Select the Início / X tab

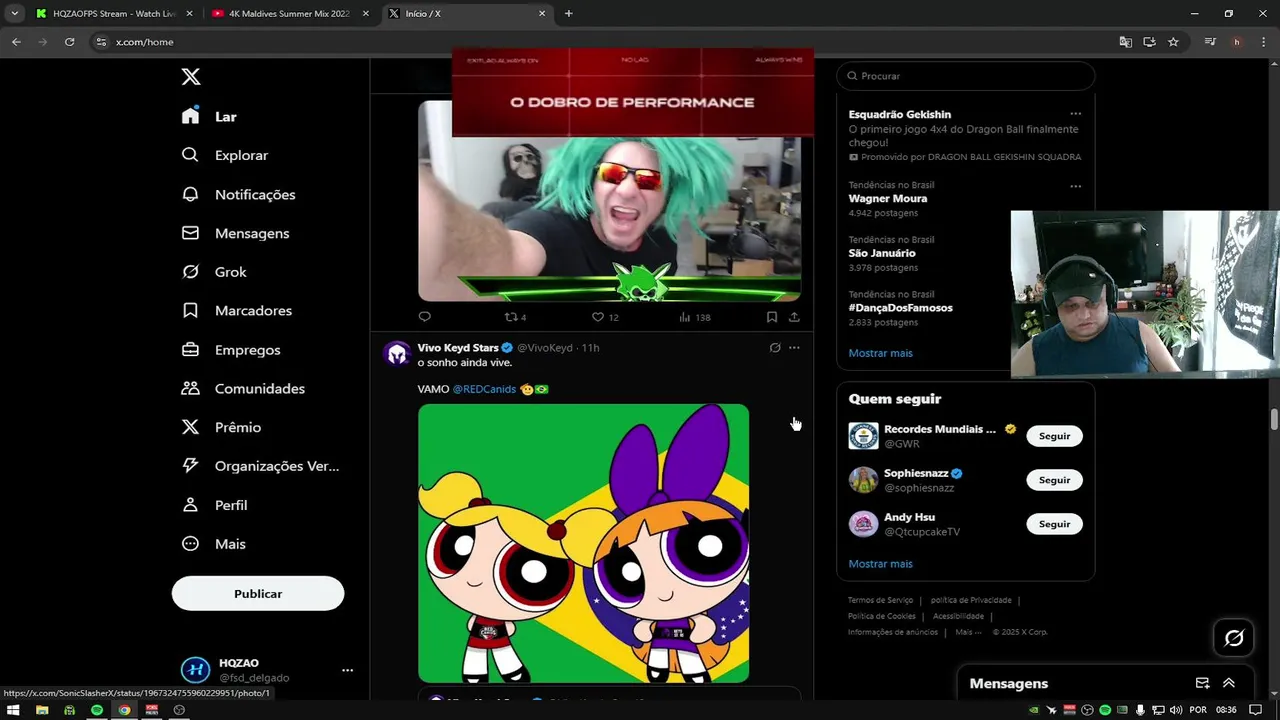click(467, 13)
